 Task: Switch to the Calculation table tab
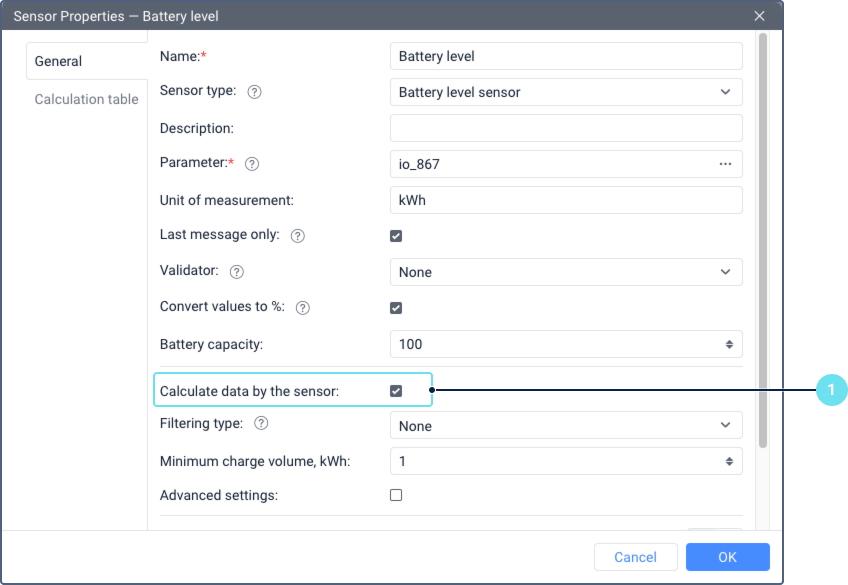(x=87, y=99)
